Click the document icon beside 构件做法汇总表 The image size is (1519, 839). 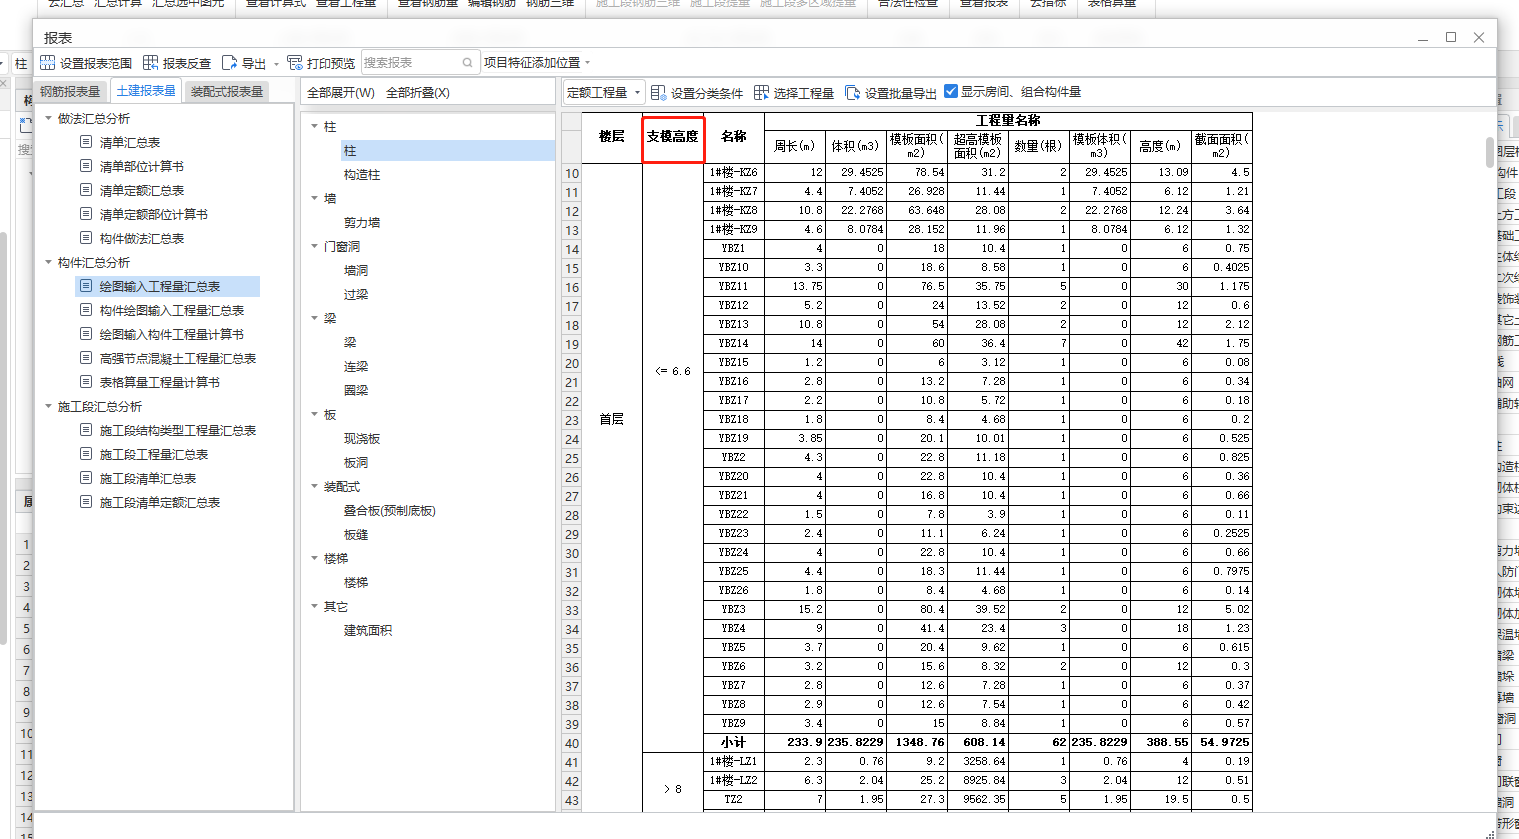coord(86,238)
